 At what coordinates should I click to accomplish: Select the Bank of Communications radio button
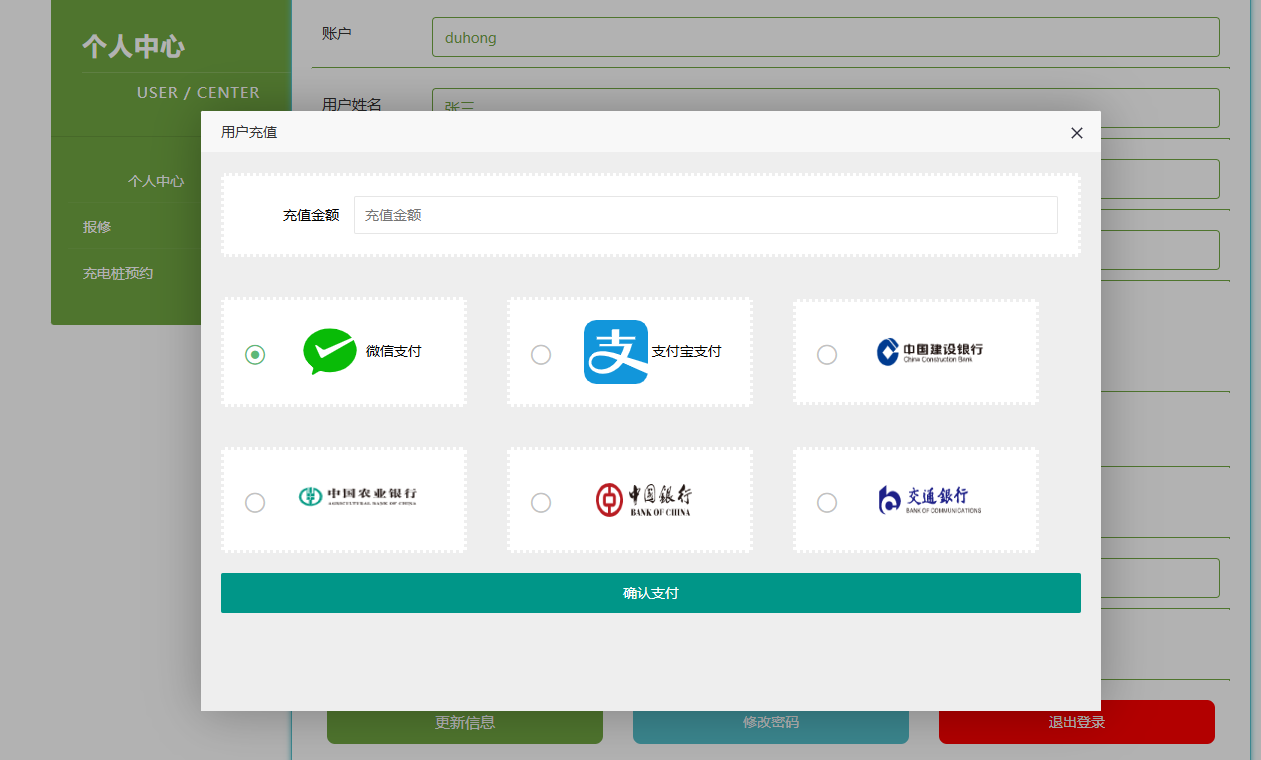click(827, 502)
